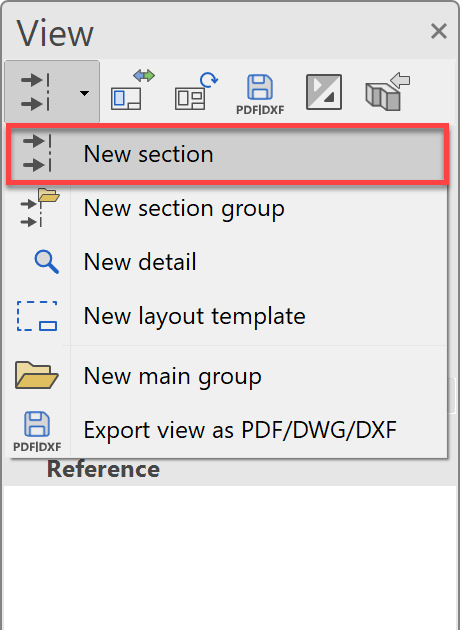Choose New layout template
This screenshot has height=630, width=460.
[x=227, y=316]
